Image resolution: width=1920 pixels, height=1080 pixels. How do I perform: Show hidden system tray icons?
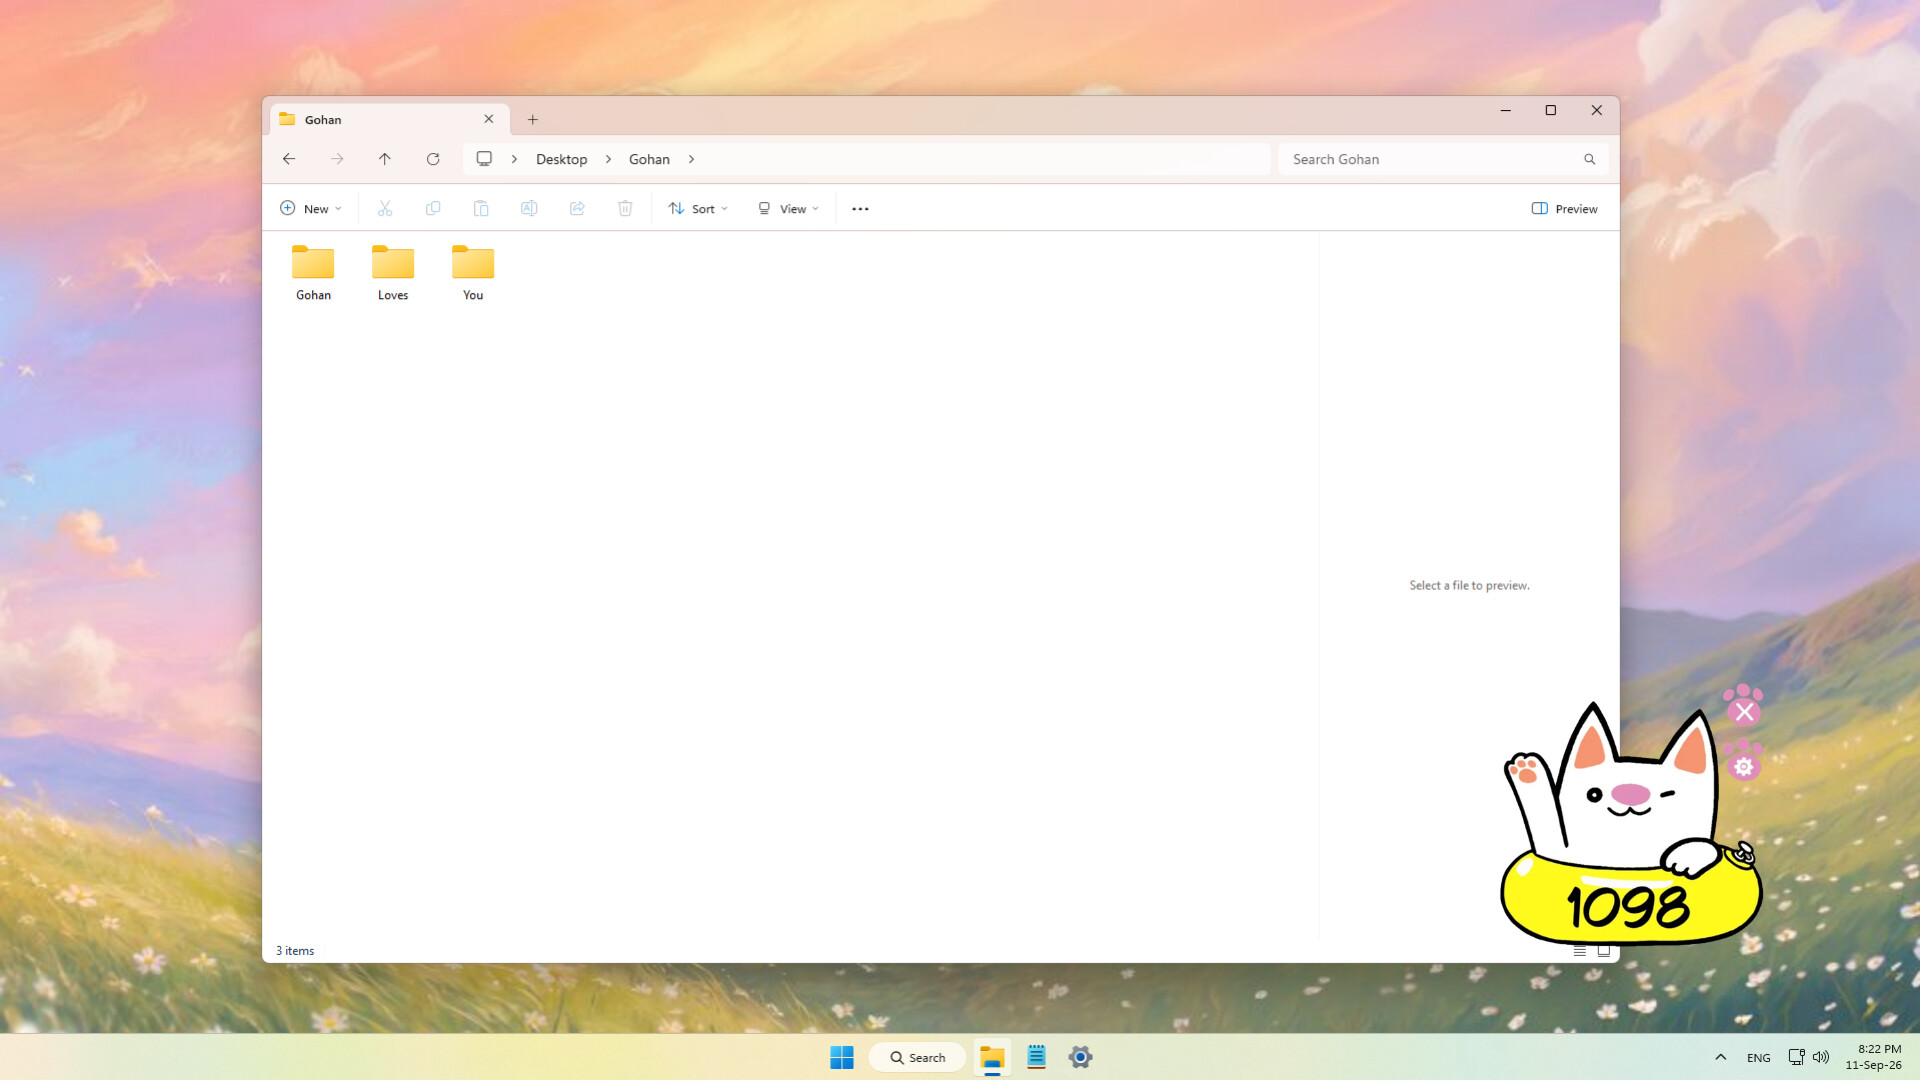point(1721,1057)
